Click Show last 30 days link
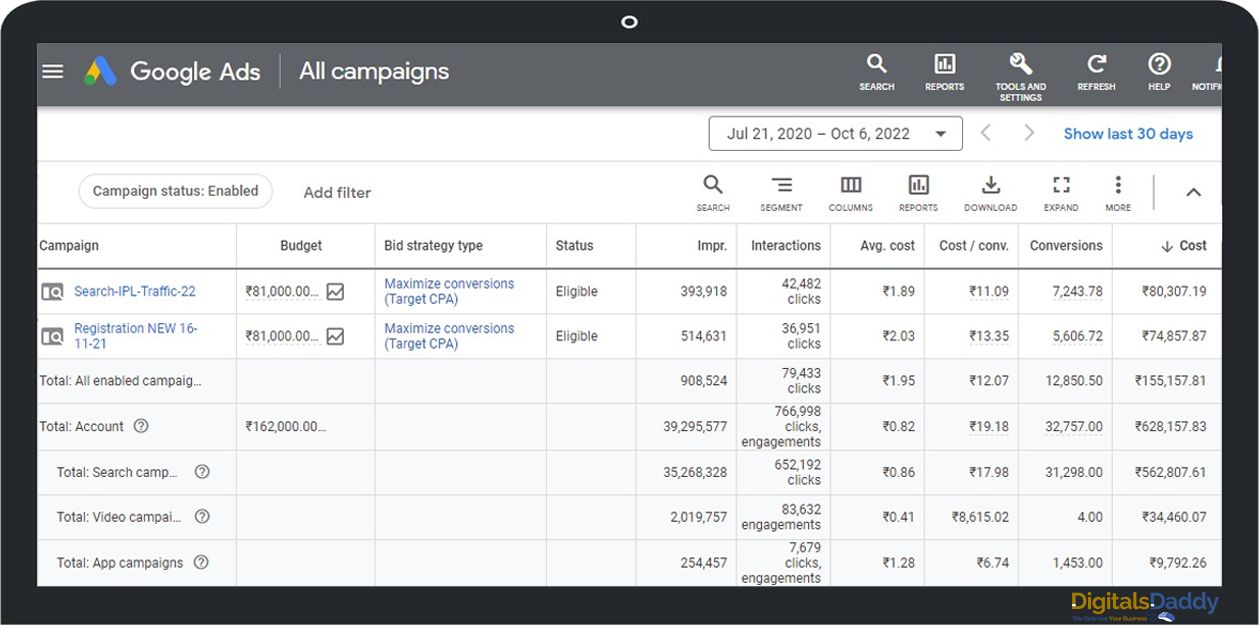 tap(1128, 134)
